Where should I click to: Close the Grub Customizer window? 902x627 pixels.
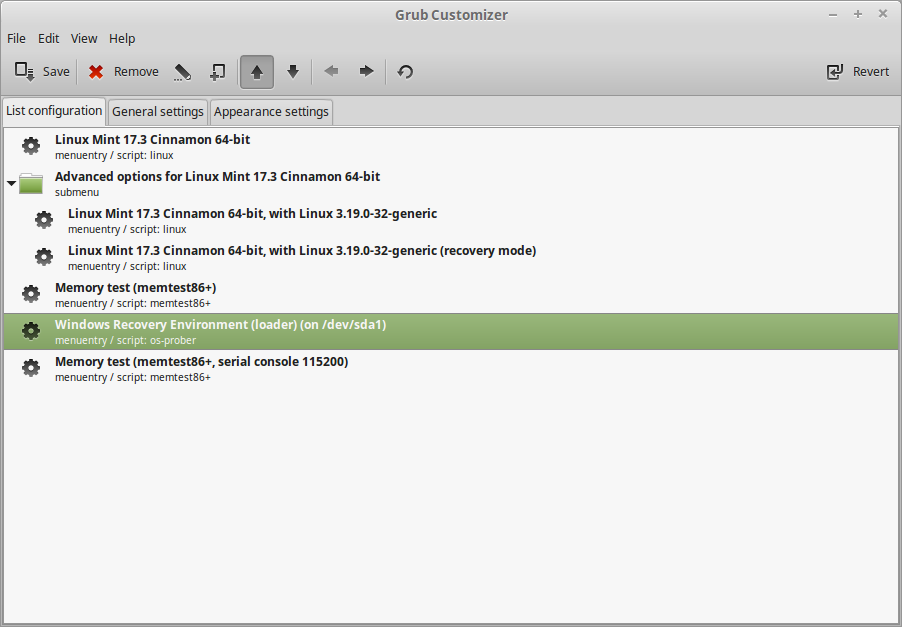(883, 14)
